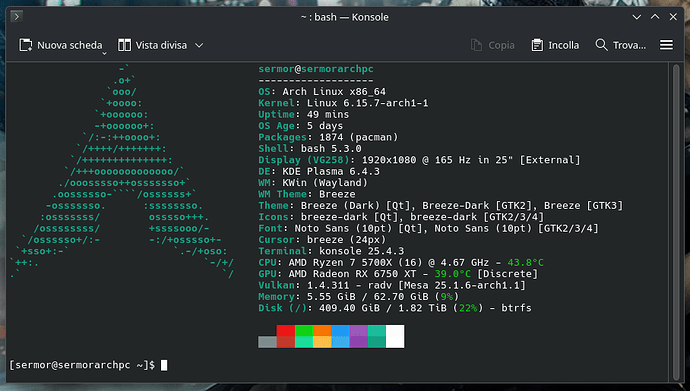This screenshot has width=690, height=391.
Task: Click the terminal vertical scrollbar
Action: [x=676, y=223]
